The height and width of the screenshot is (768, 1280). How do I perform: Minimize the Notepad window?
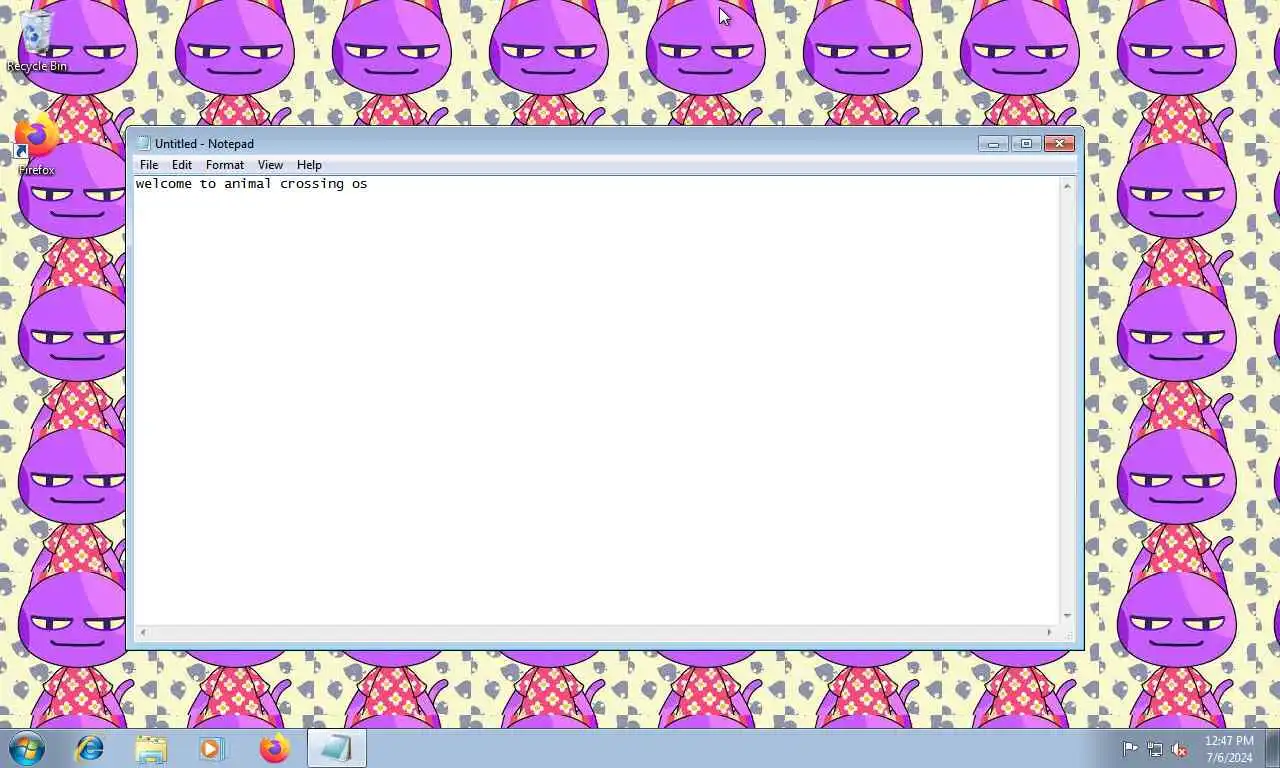click(x=993, y=144)
